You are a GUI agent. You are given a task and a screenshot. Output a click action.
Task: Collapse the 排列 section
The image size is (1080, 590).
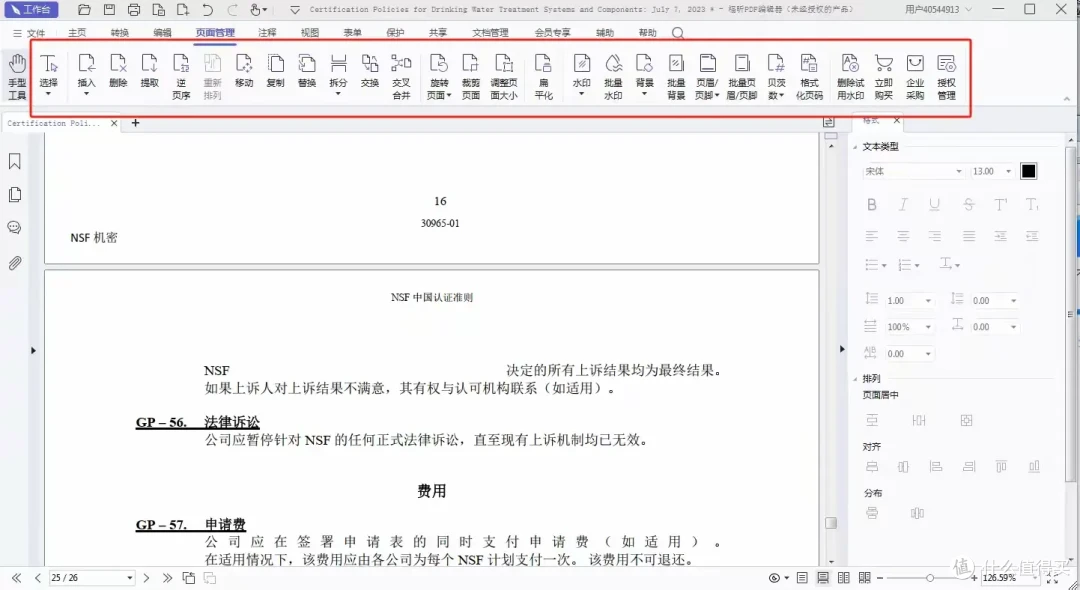point(855,379)
